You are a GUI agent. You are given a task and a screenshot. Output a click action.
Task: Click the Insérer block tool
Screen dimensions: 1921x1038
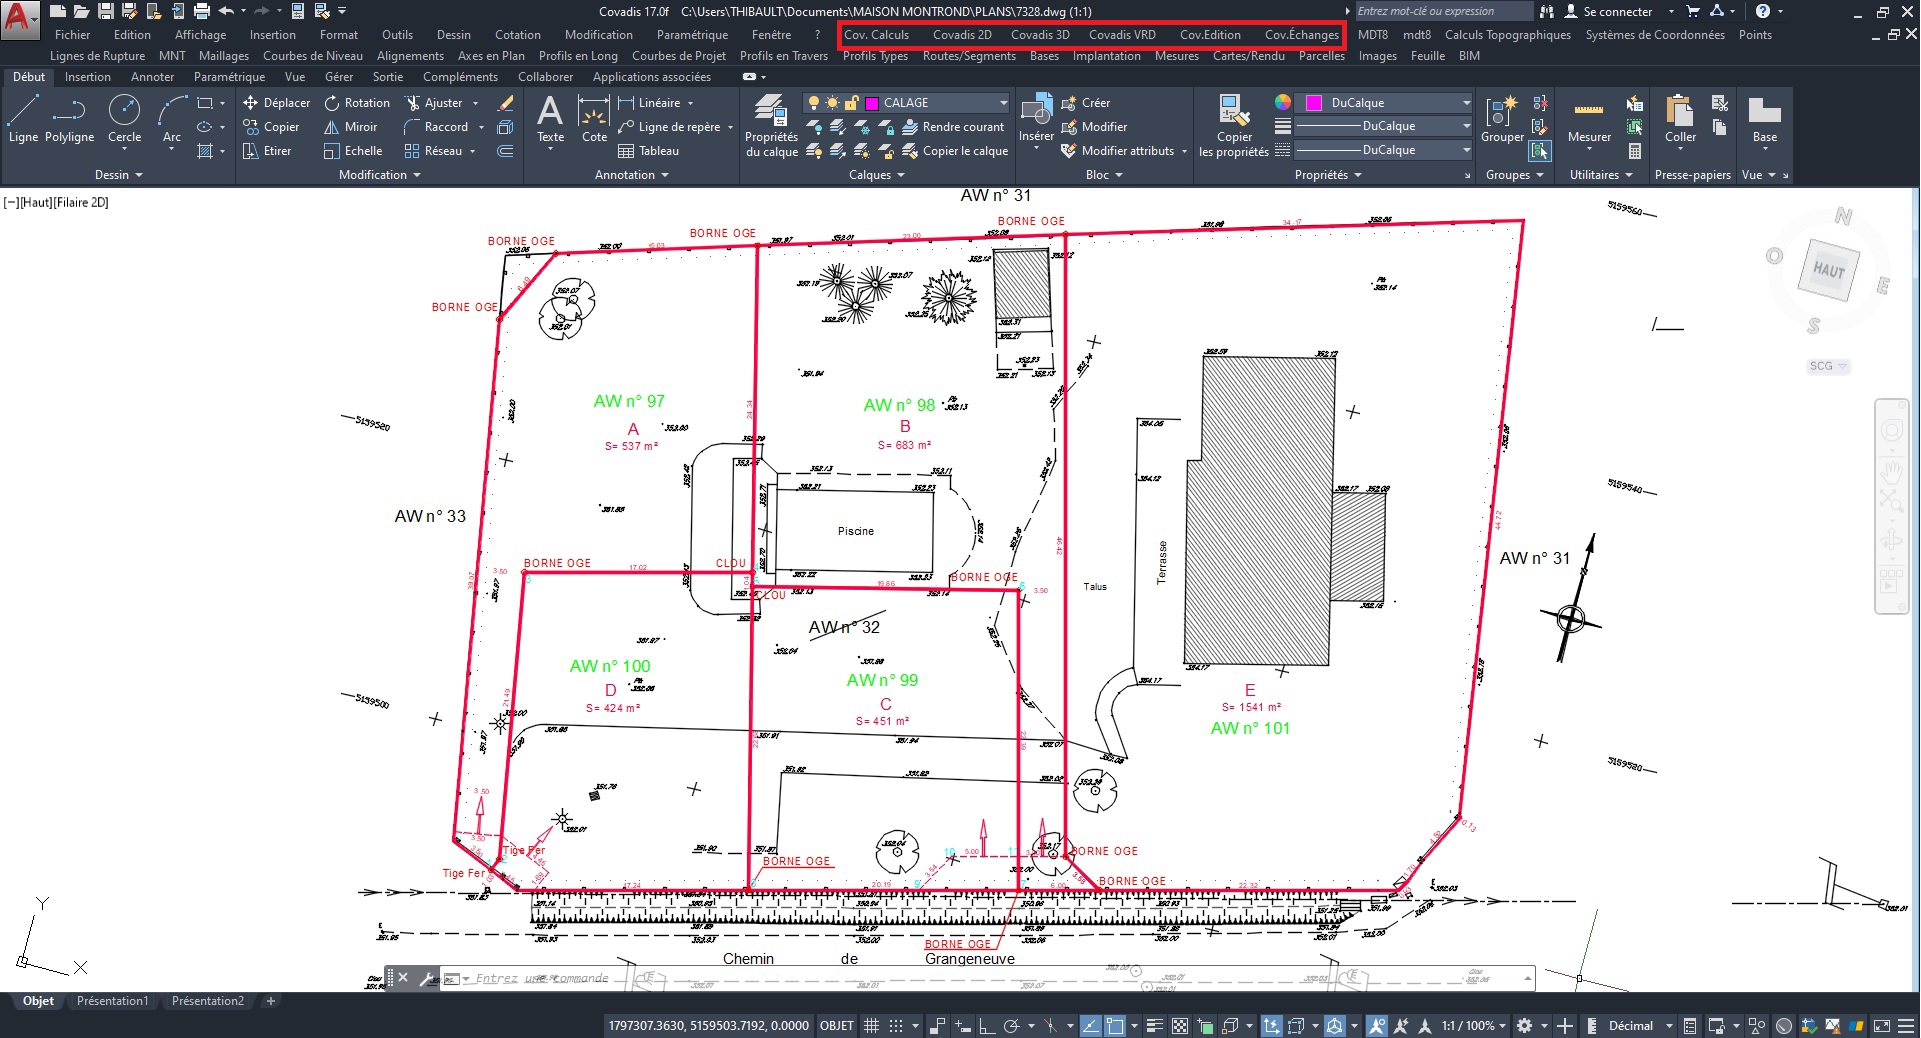coord(1036,120)
